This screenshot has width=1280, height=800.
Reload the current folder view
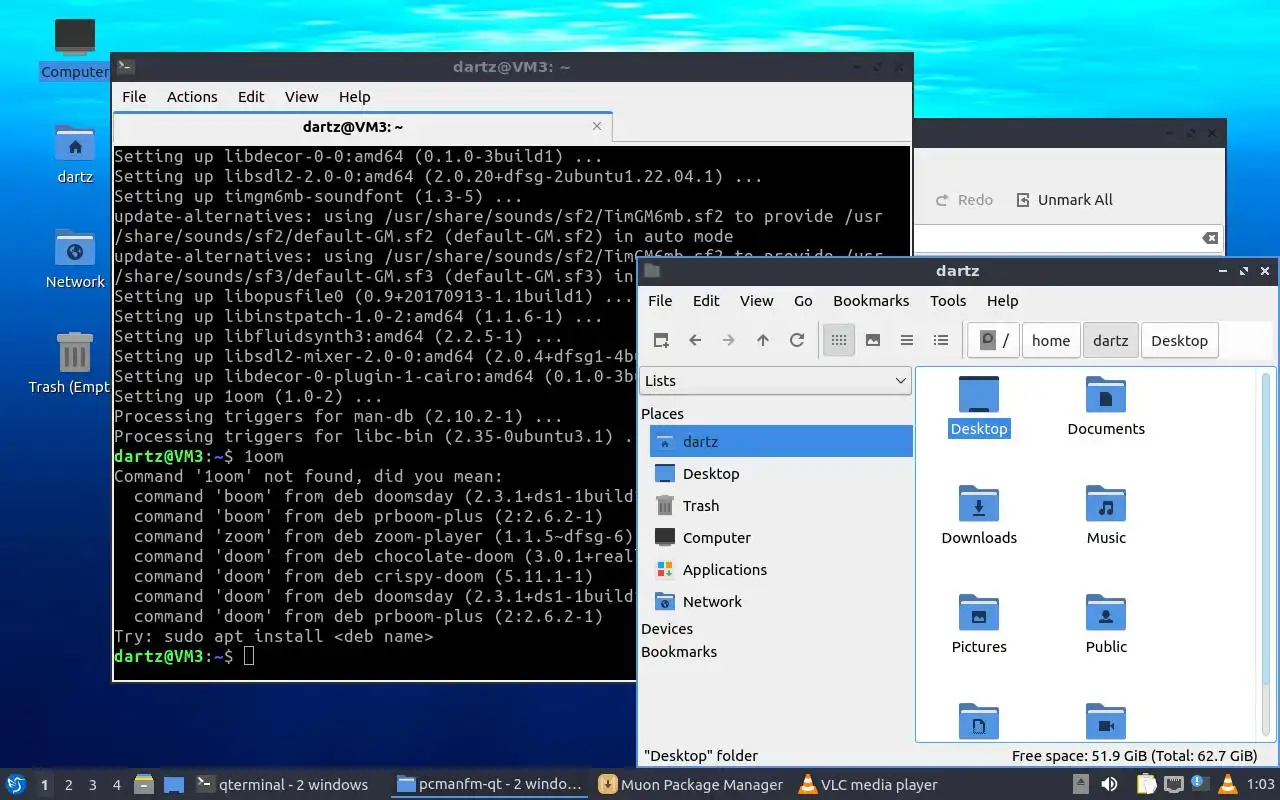tap(797, 340)
